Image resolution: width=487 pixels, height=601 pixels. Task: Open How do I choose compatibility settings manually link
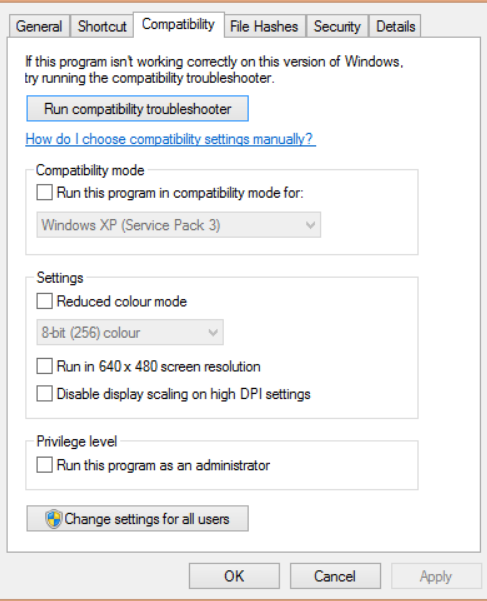tap(171, 139)
